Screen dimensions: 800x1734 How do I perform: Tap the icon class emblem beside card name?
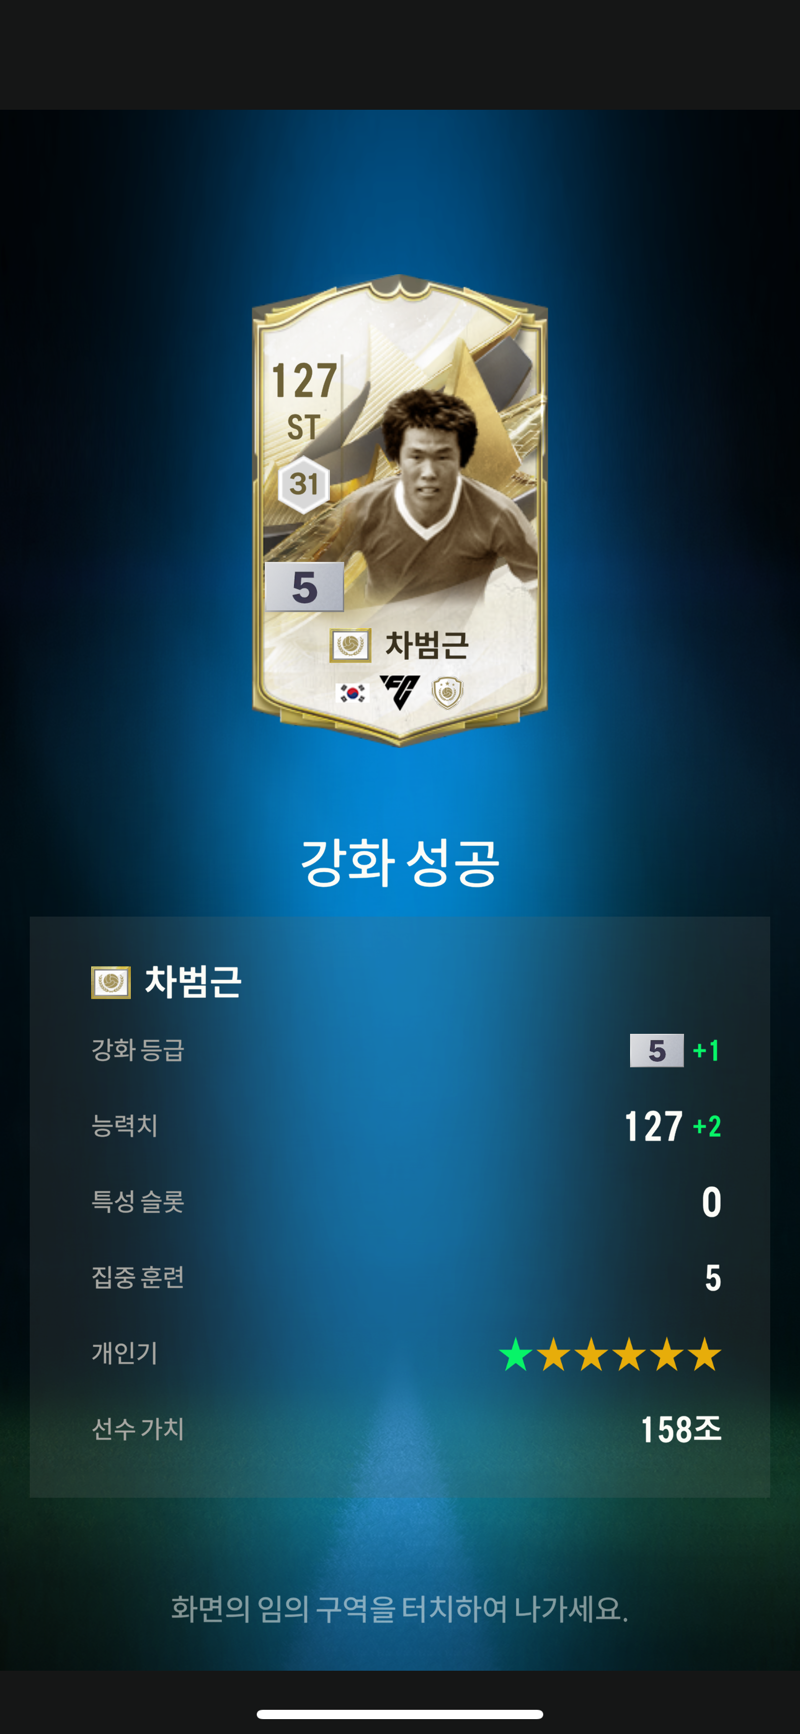point(350,645)
